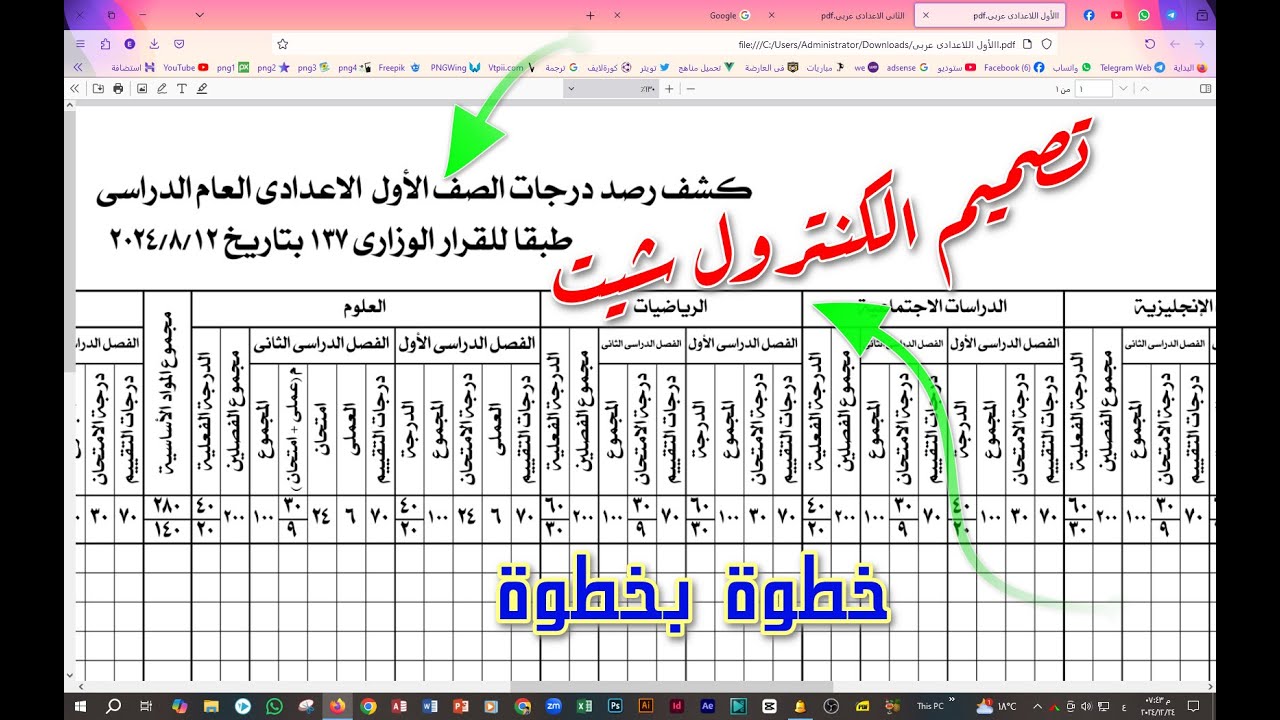Open the PDF viewer tools overflow menu
Viewport: 1280px width, 720px height.
pos(74,89)
